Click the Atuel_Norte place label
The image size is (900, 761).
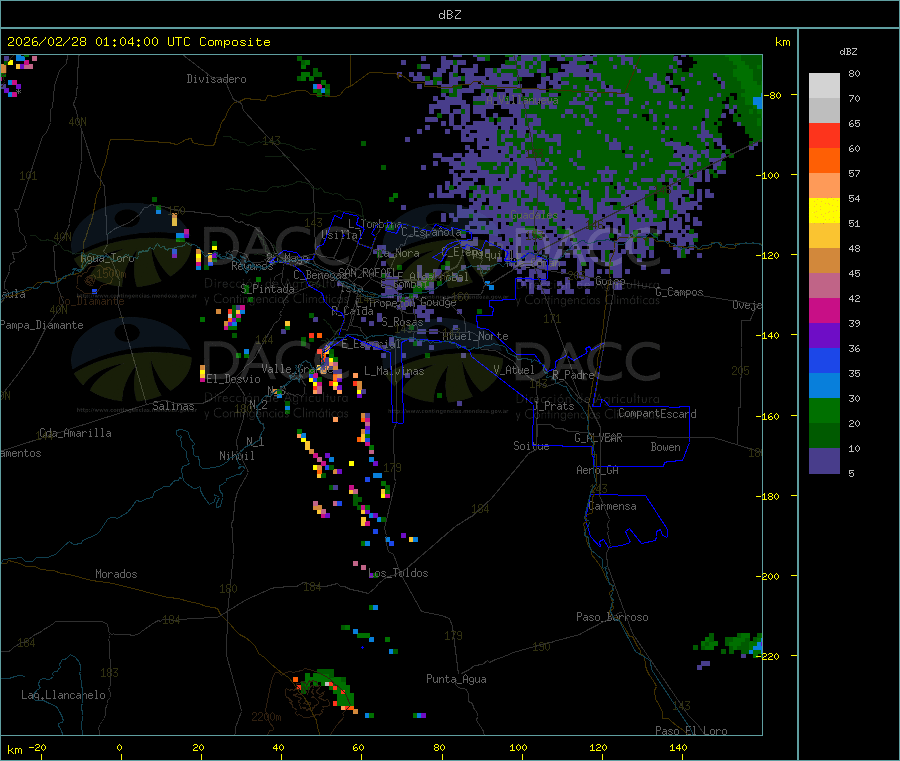pyautogui.click(x=475, y=336)
